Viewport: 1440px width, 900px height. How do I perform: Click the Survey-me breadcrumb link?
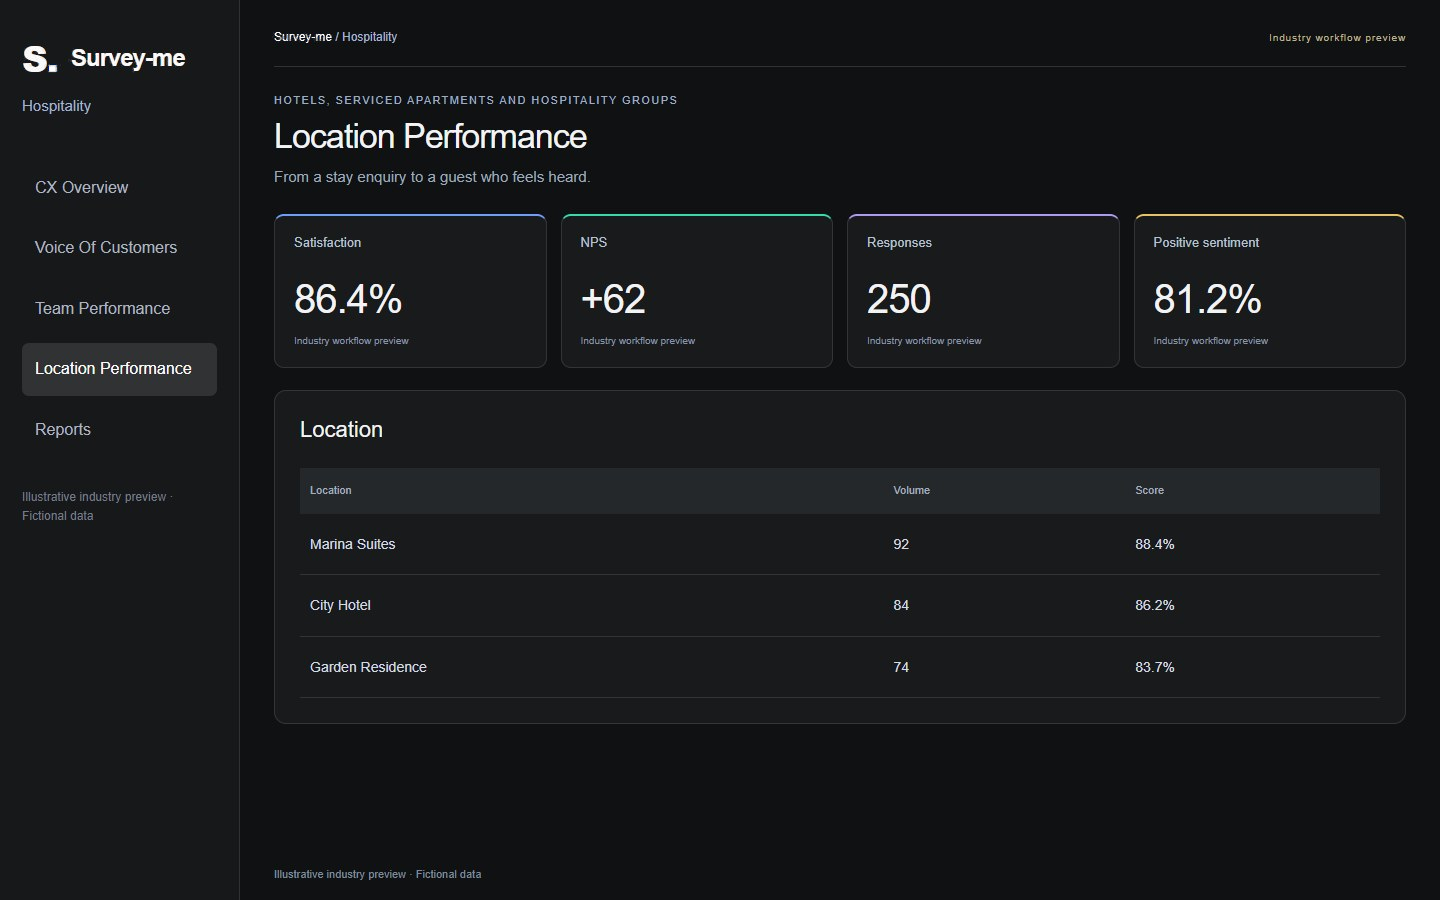point(303,37)
